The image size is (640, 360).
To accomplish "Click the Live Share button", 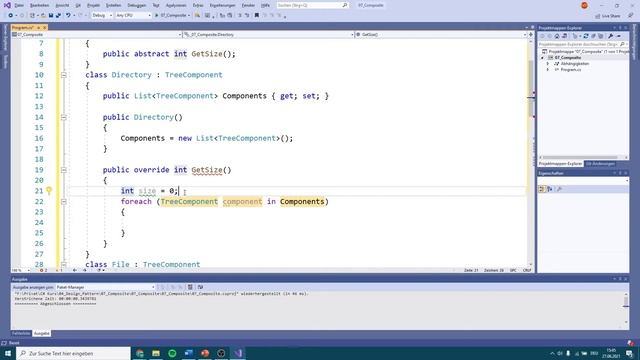I will click(608, 16).
